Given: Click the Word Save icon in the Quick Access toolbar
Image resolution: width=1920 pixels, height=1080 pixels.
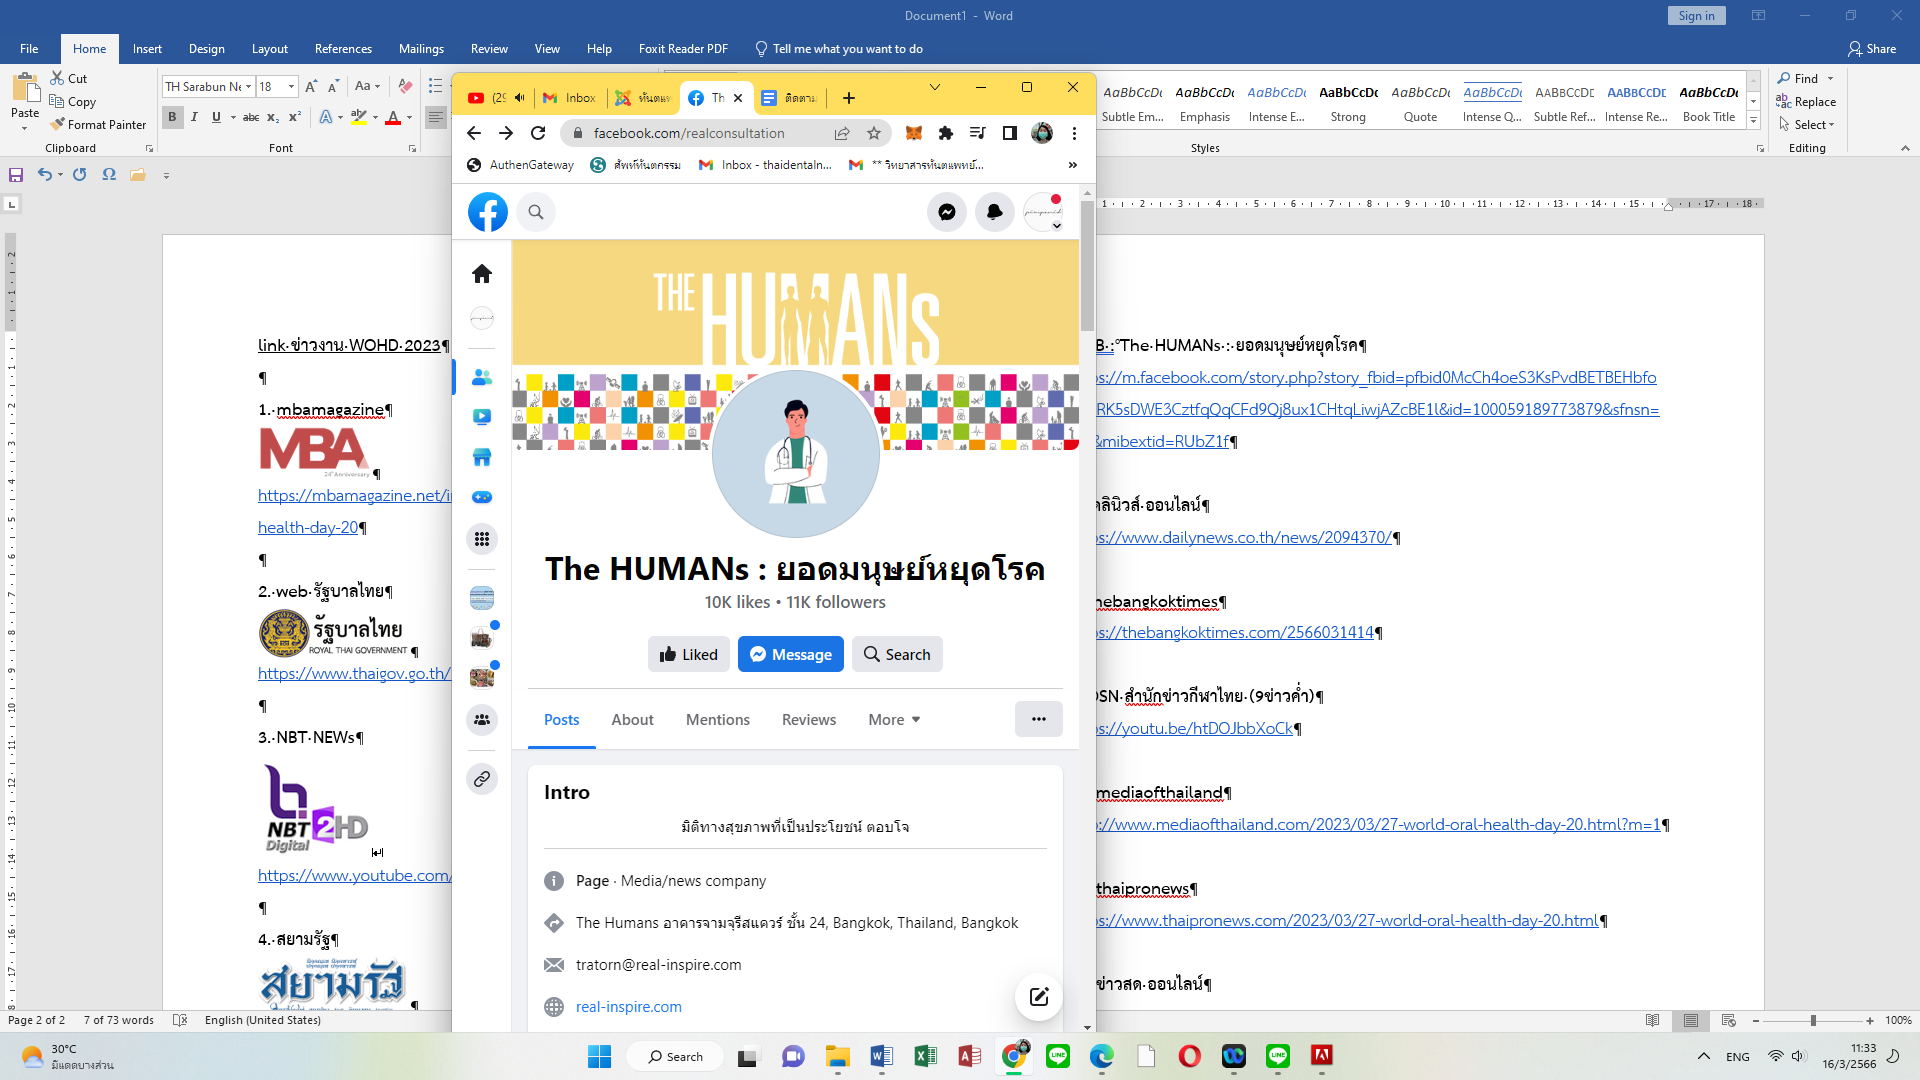Looking at the screenshot, I should 16,174.
